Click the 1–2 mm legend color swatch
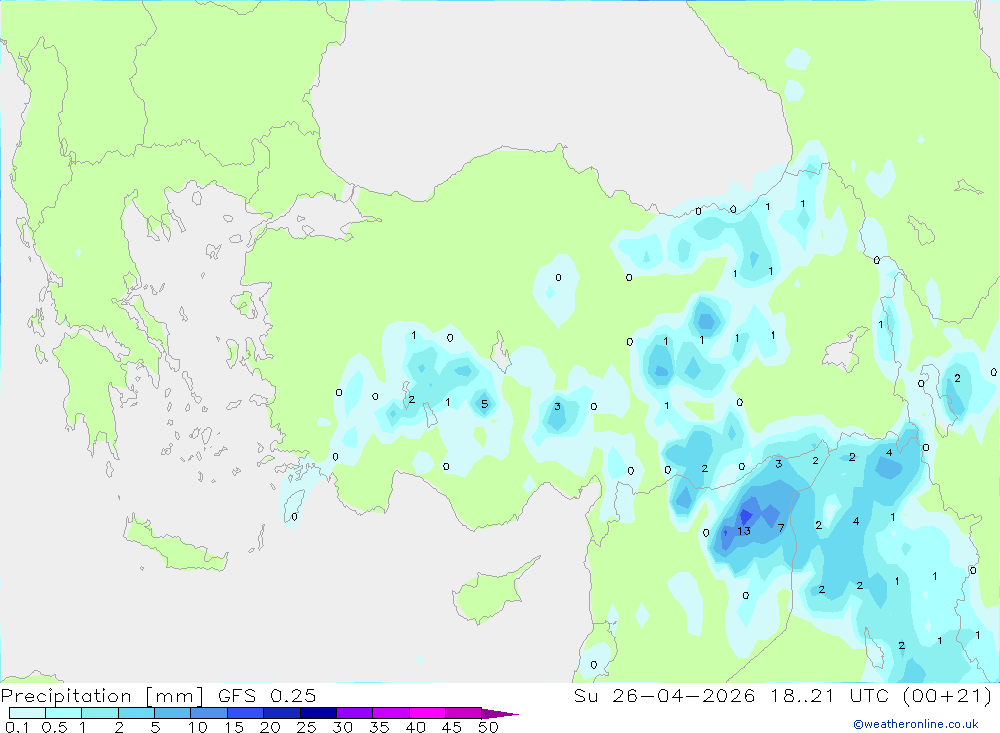 (x=100, y=713)
